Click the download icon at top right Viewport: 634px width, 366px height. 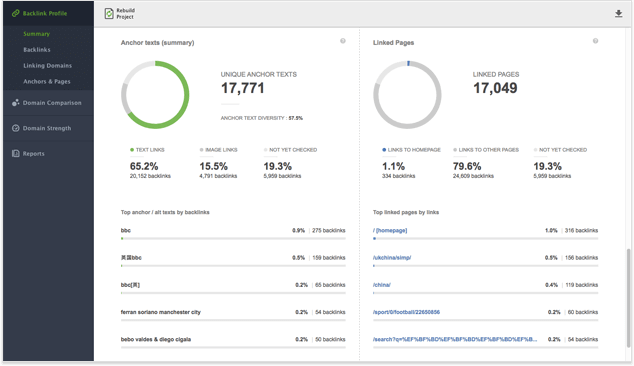click(x=618, y=14)
